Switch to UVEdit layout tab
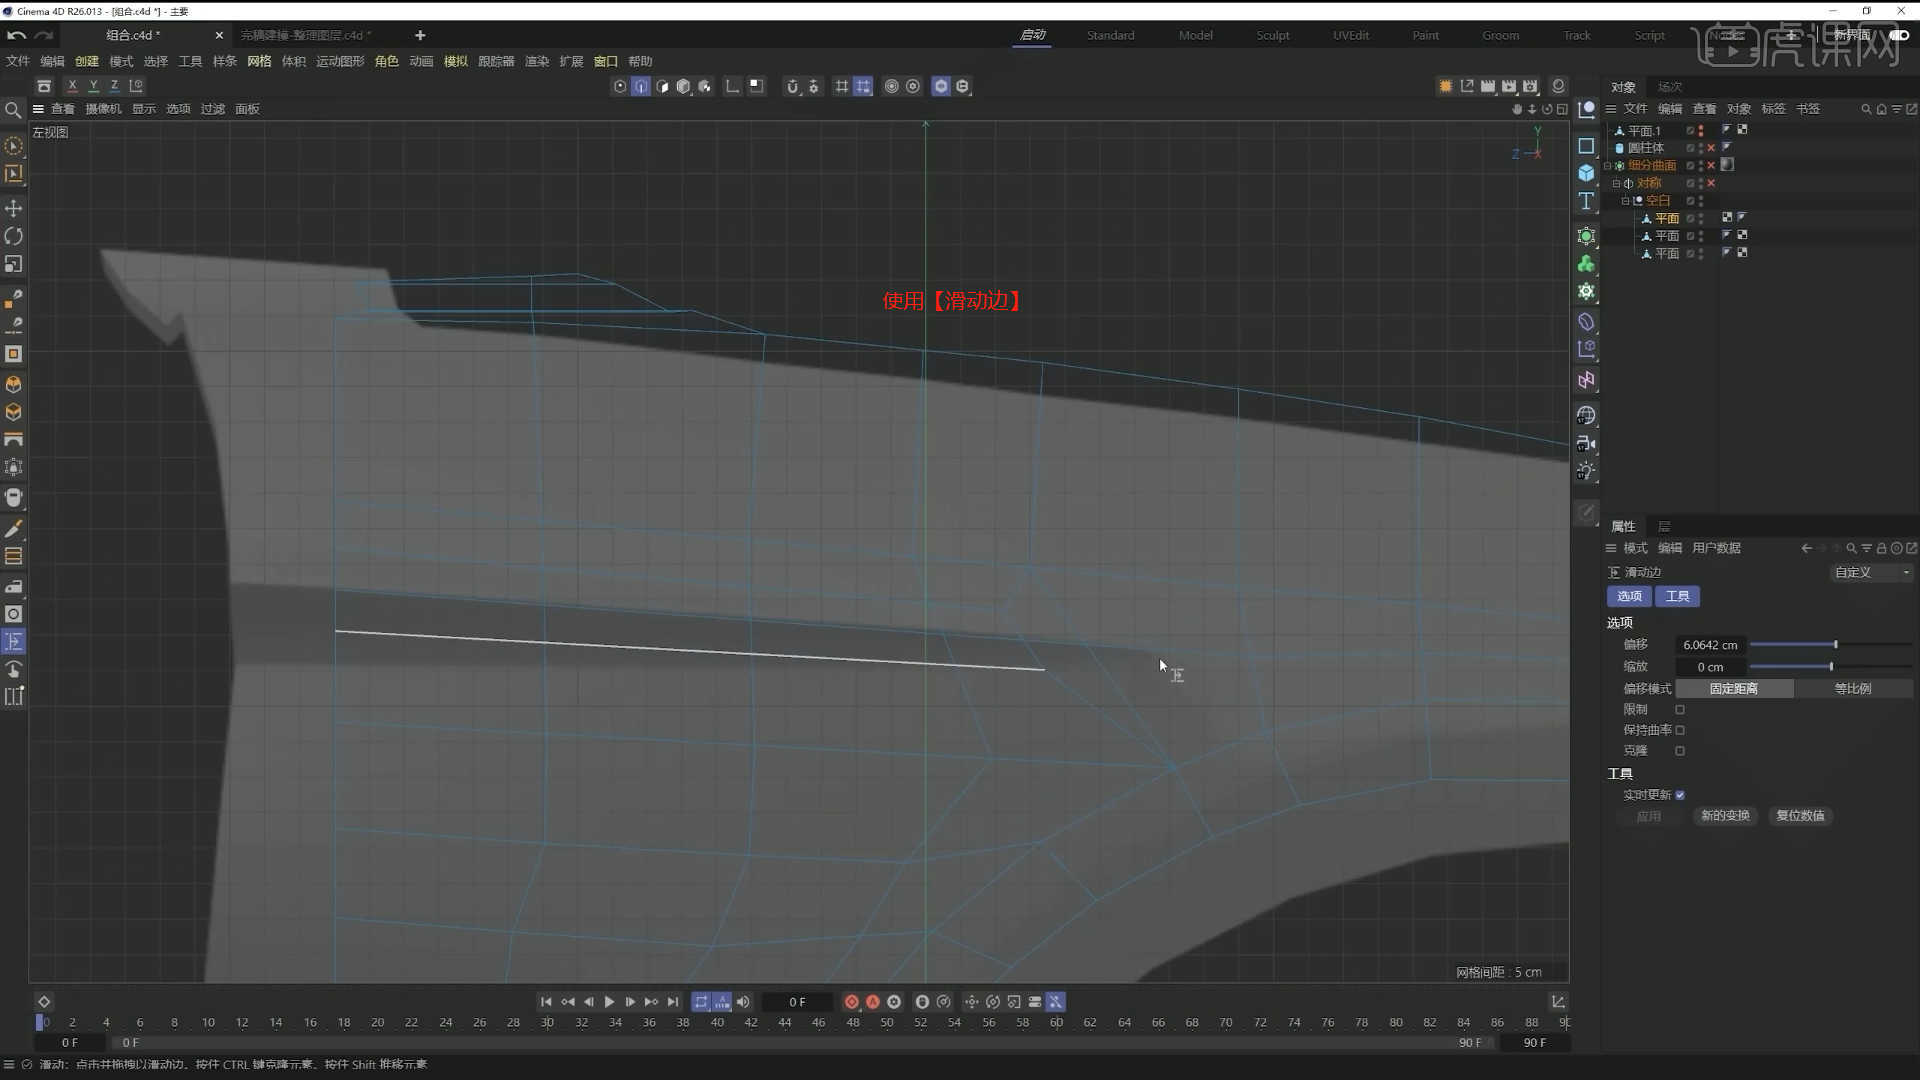 click(x=1350, y=35)
